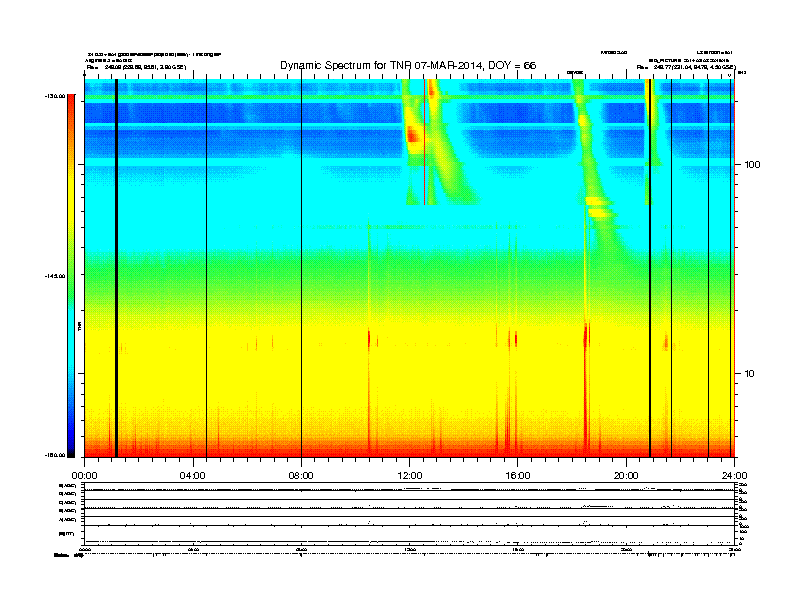Click the thick black vertical marker before 21:00
Viewport: 792px width, 612px height.
click(x=650, y=268)
